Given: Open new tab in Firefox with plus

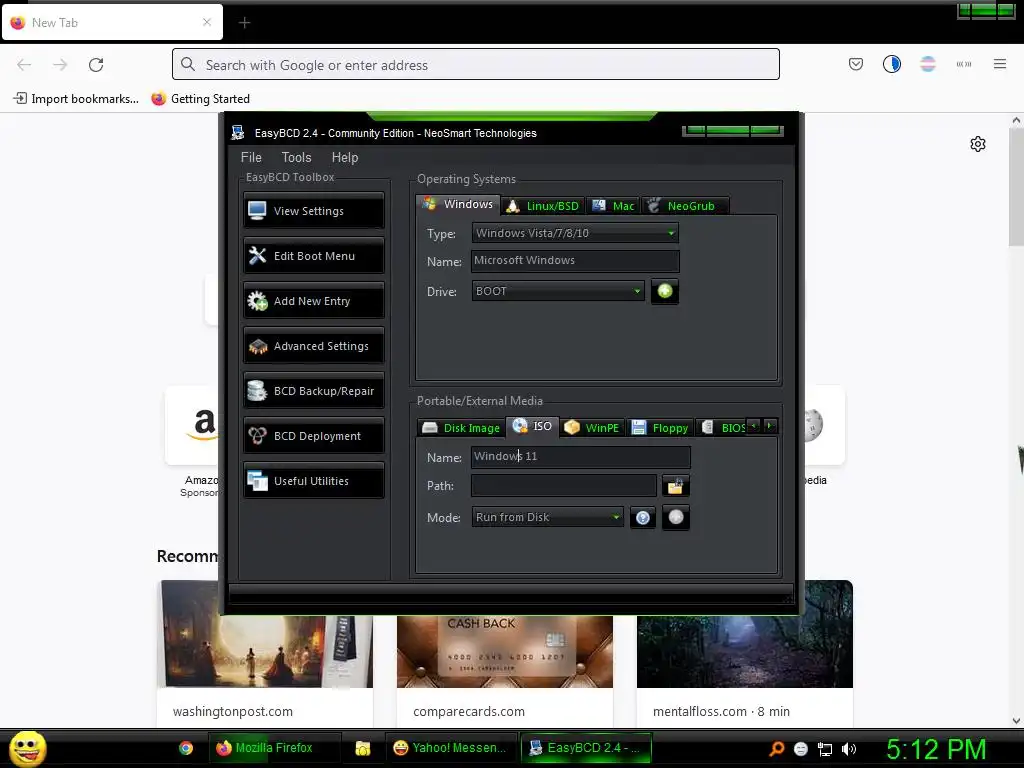Looking at the screenshot, I should [x=244, y=23].
